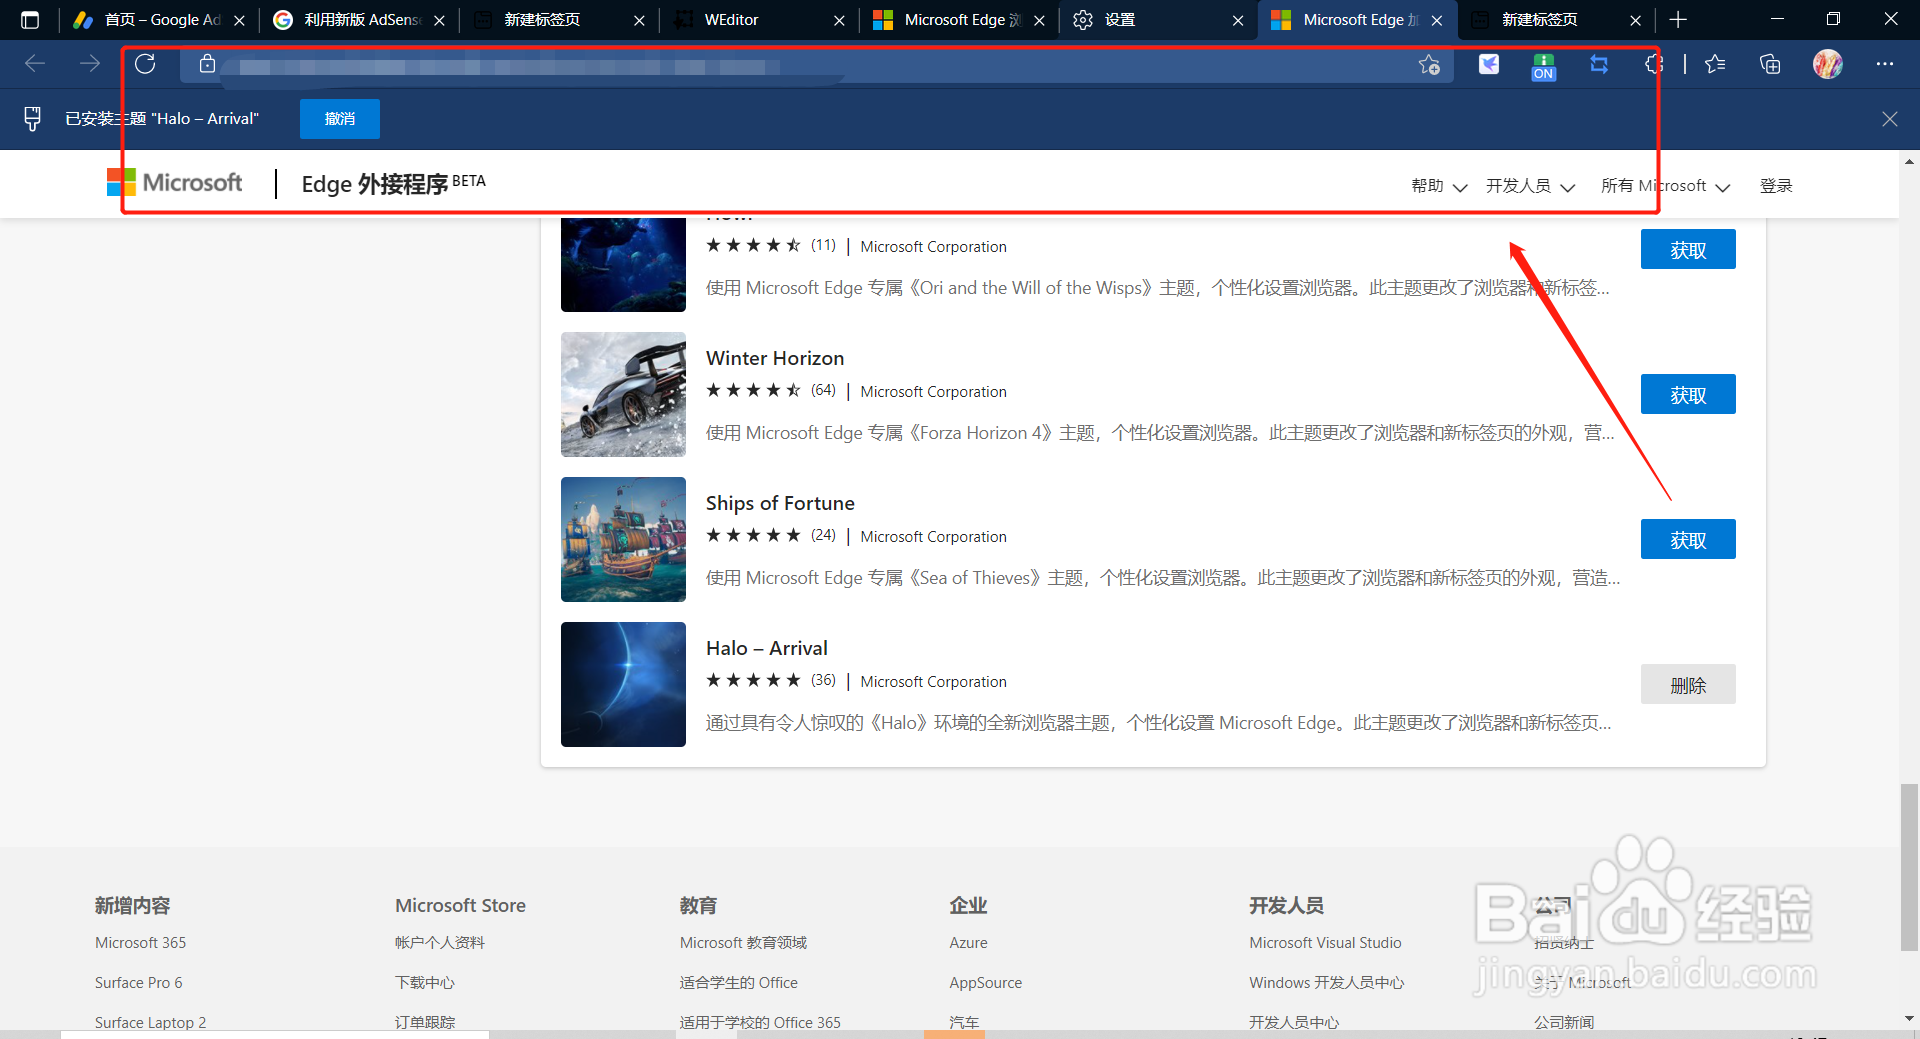Expand the 所有 Microsoft dropdown

(x=1665, y=186)
